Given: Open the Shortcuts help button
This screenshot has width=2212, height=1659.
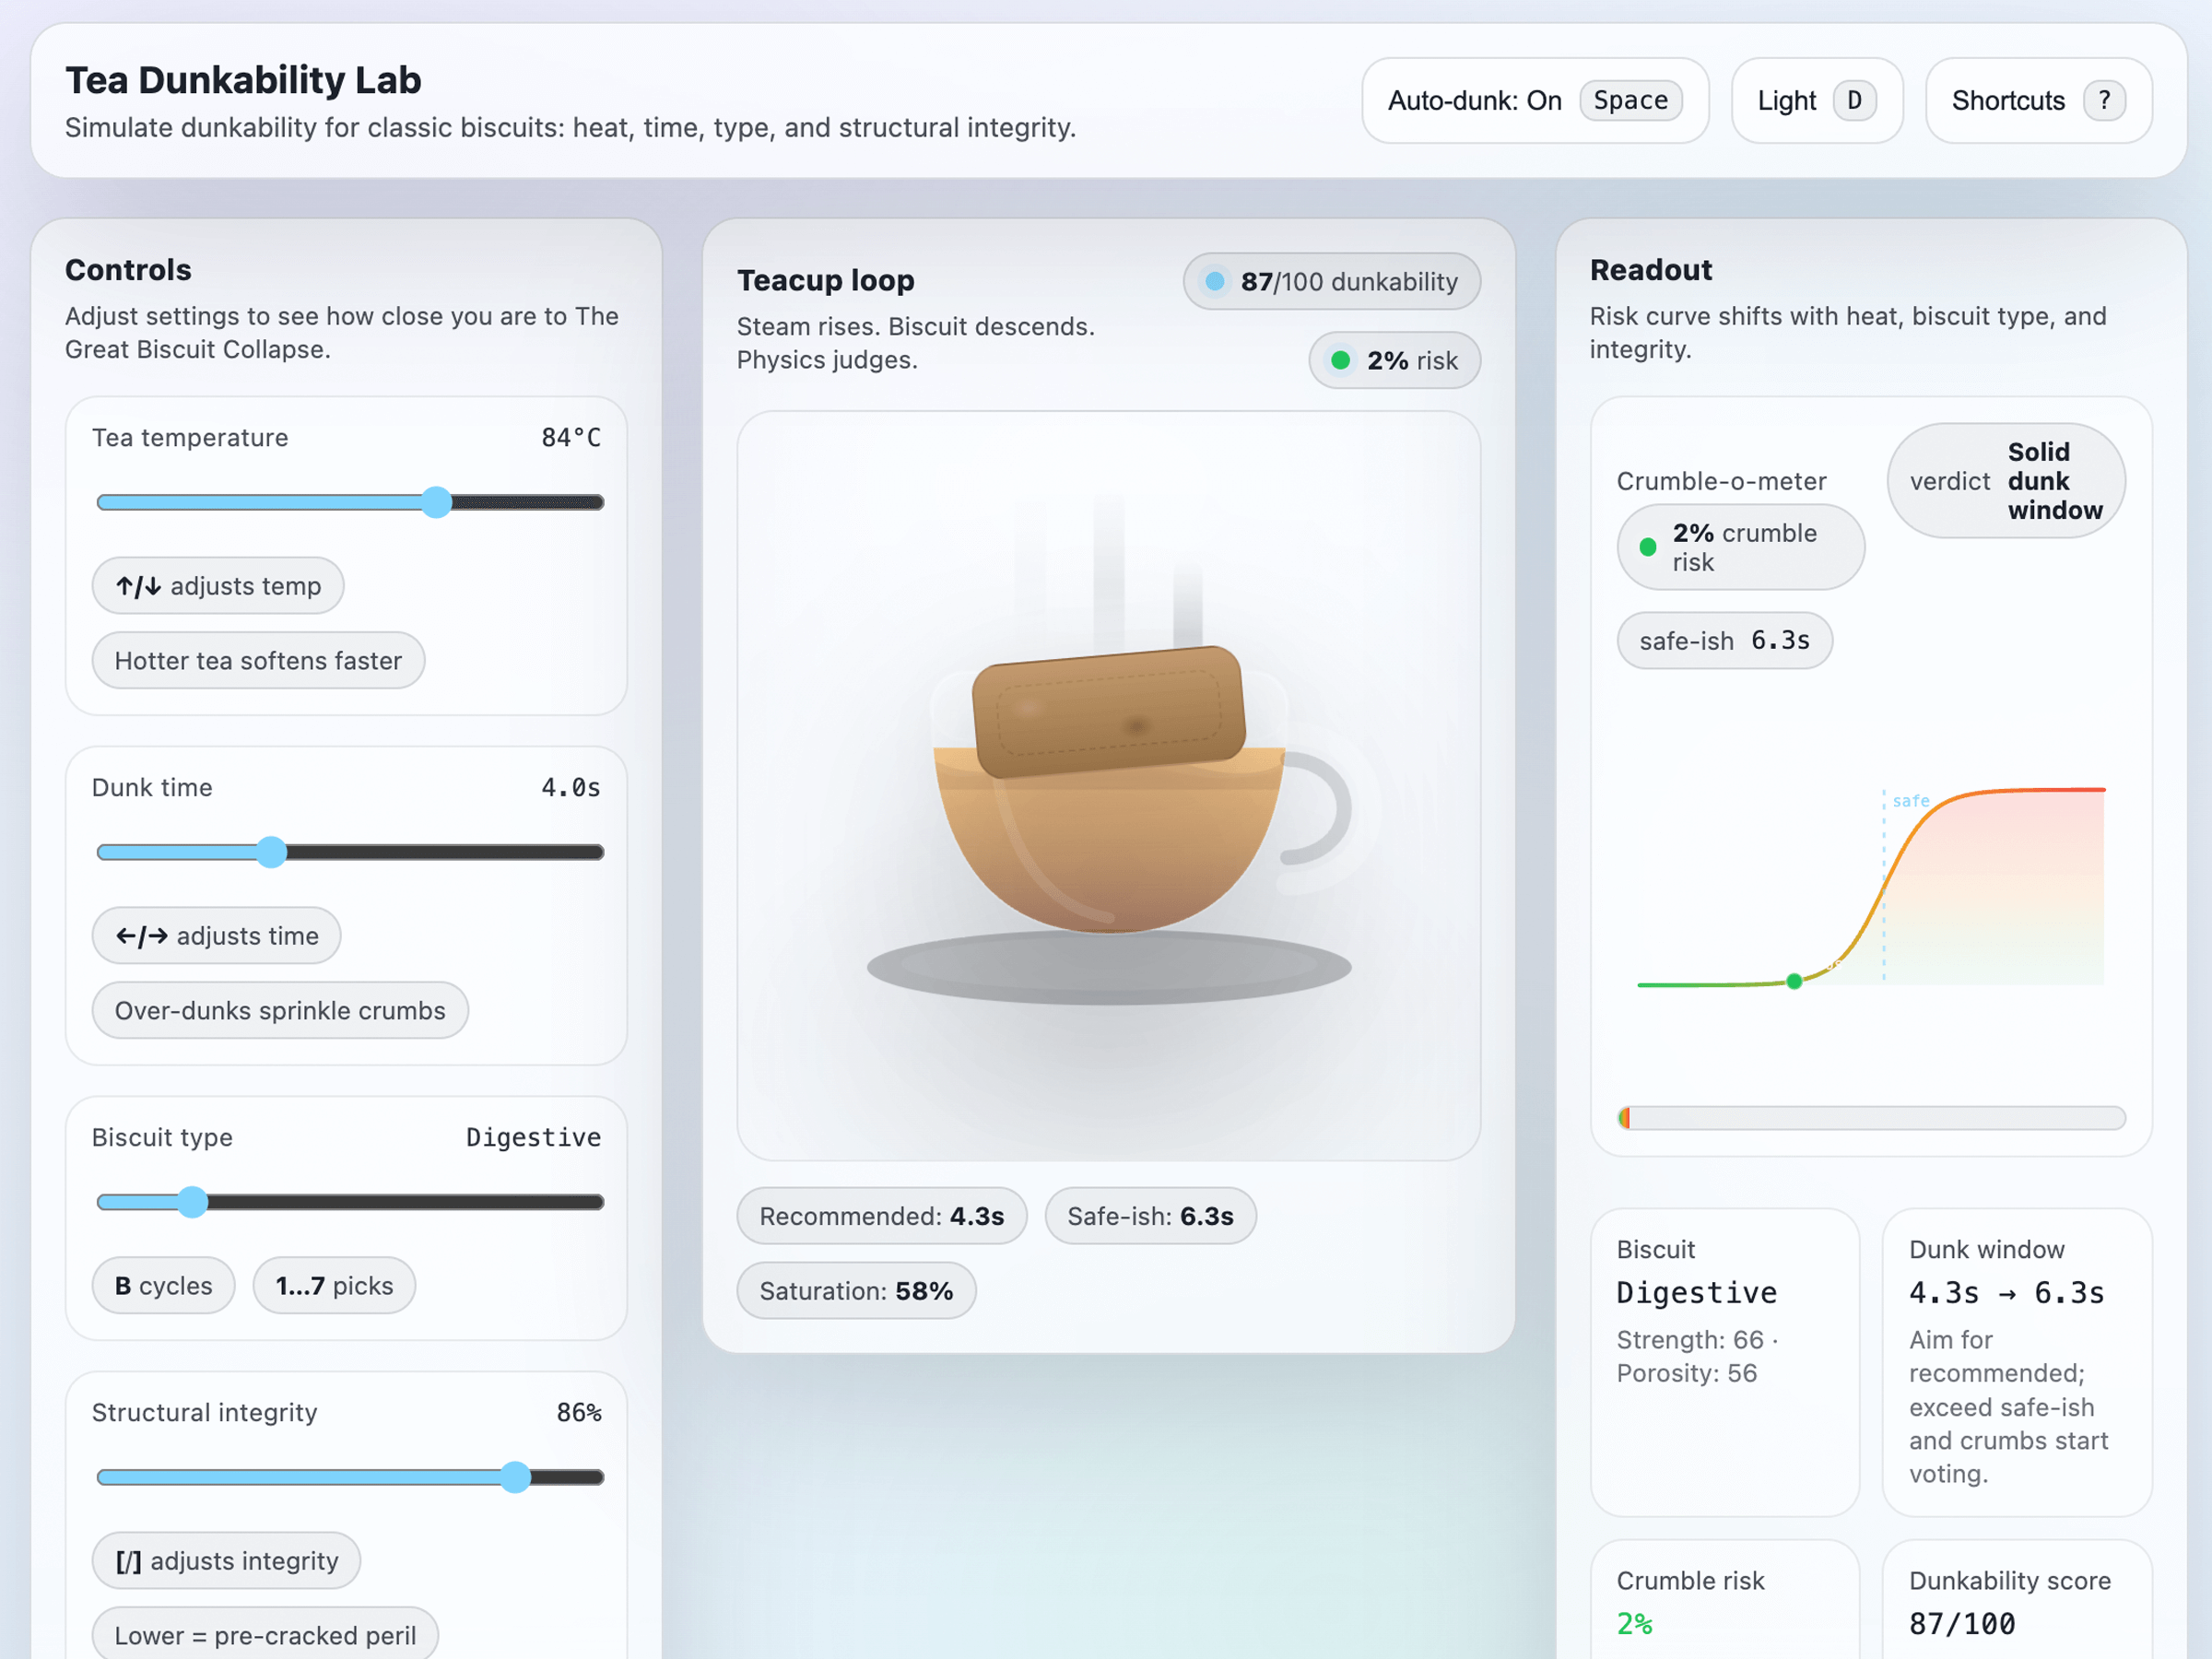Looking at the screenshot, I should tap(2037, 101).
